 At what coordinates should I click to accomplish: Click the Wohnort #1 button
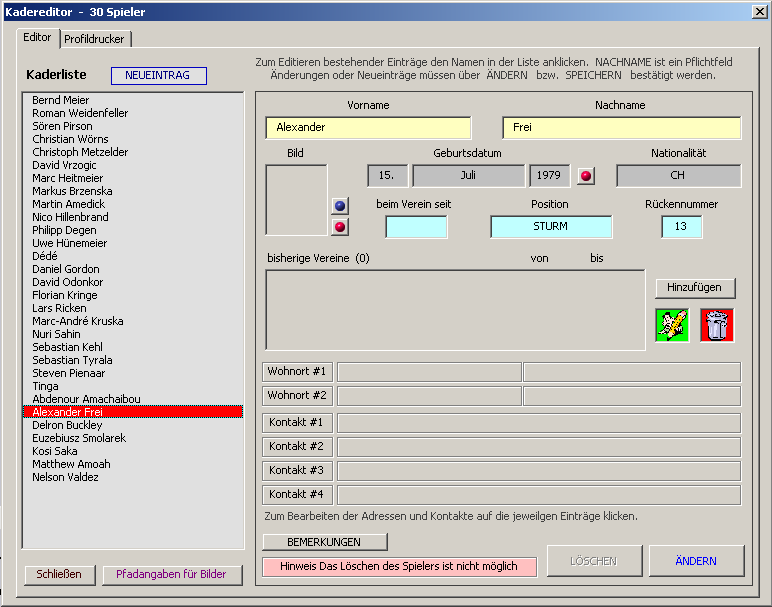[x=297, y=372]
